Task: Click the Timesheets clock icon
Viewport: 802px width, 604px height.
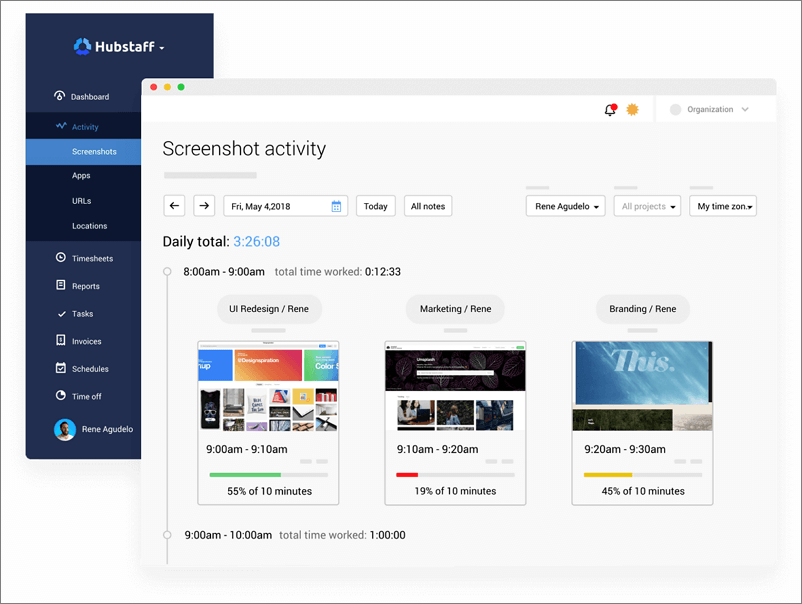Action: tap(60, 258)
